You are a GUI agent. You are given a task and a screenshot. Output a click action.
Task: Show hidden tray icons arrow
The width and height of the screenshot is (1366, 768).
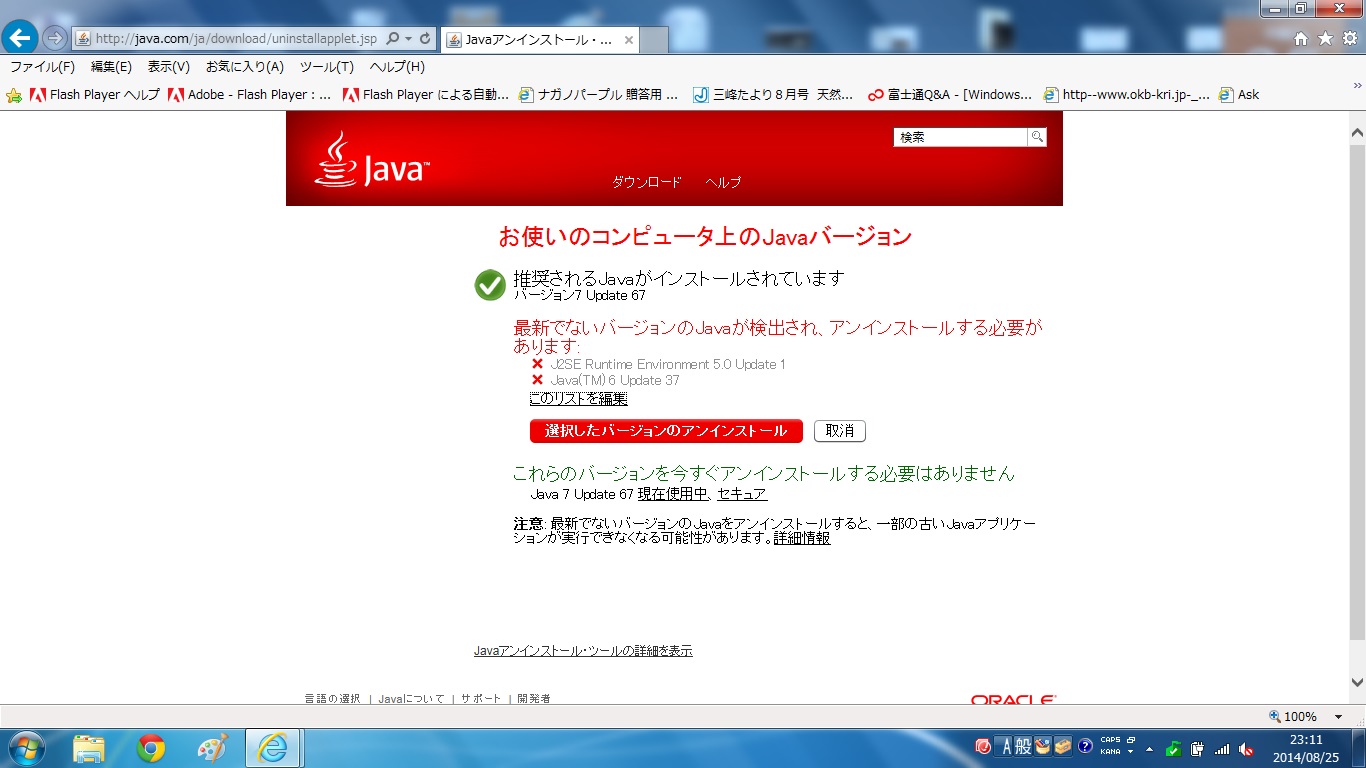[1149, 749]
